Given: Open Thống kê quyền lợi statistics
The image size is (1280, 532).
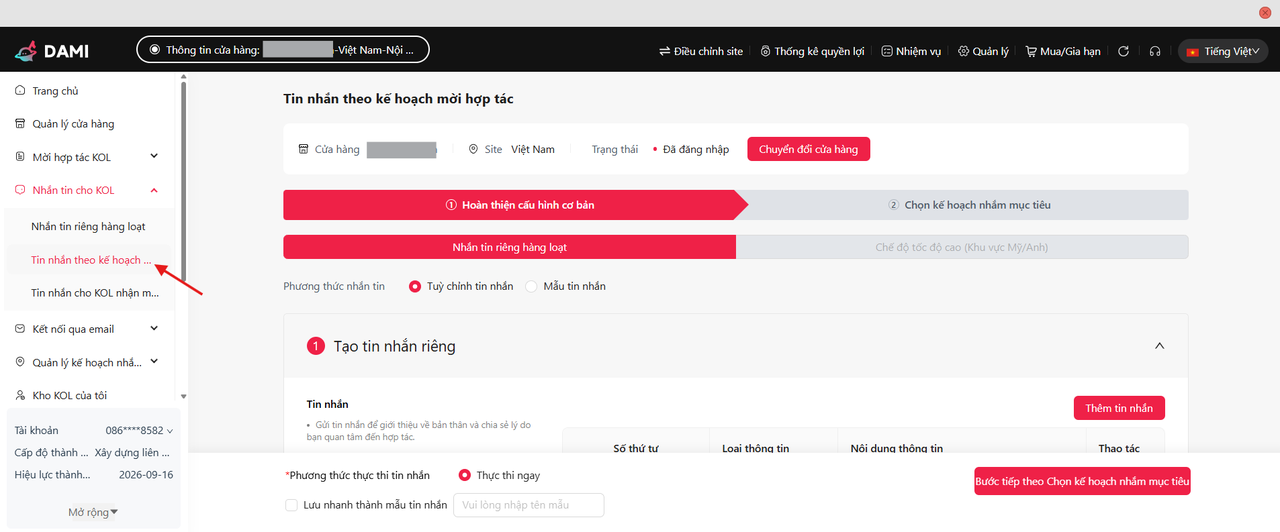Looking at the screenshot, I should [812, 51].
